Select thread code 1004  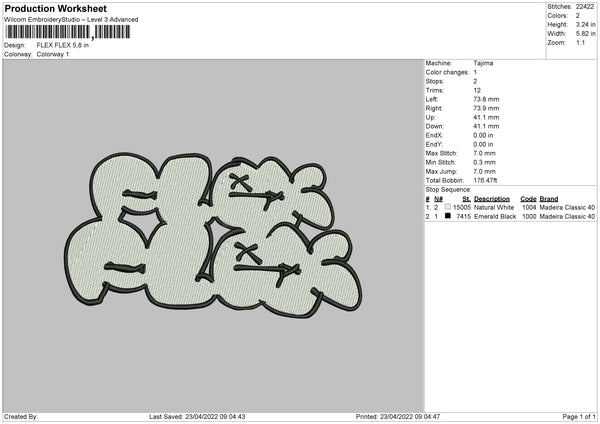[529, 207]
